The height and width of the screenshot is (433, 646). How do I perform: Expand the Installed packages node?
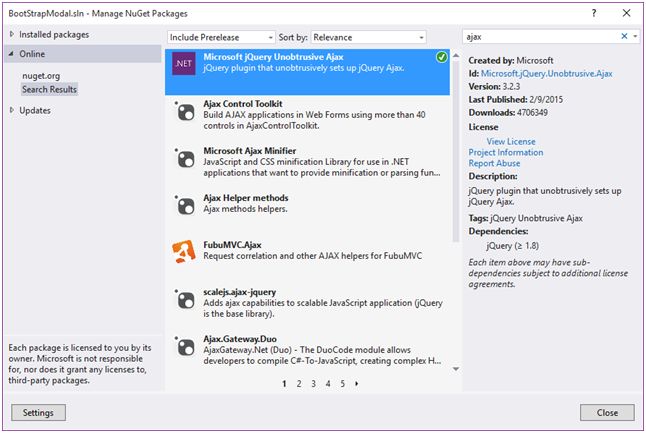12,34
